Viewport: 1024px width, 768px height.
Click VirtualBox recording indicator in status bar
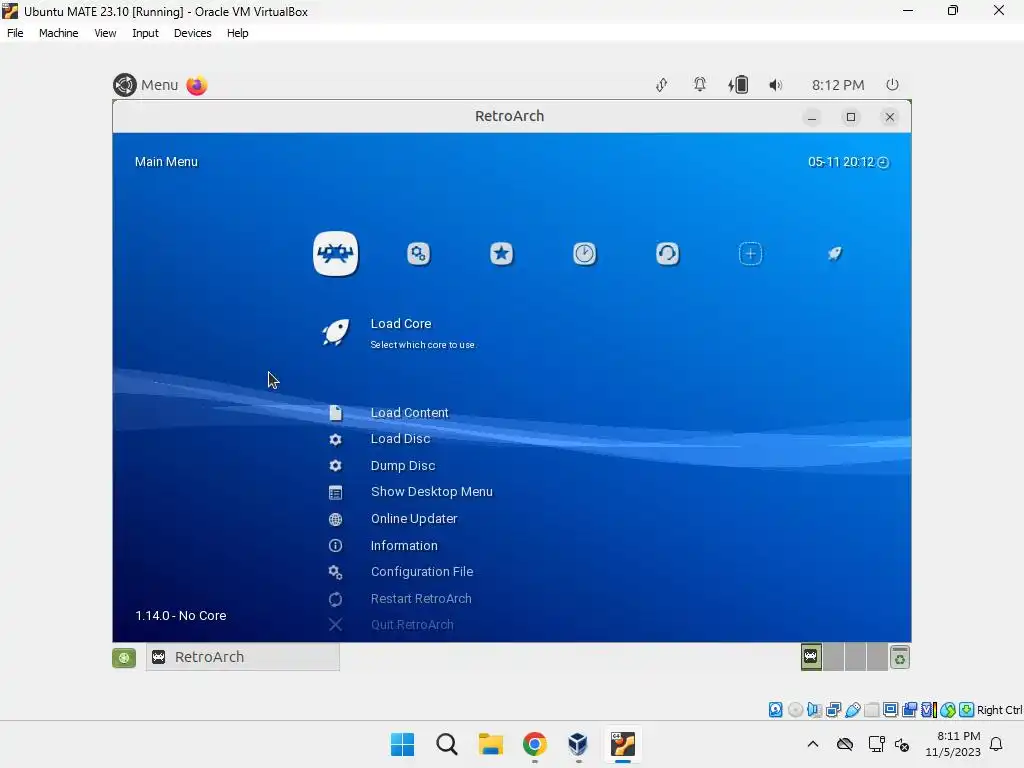pos(909,710)
